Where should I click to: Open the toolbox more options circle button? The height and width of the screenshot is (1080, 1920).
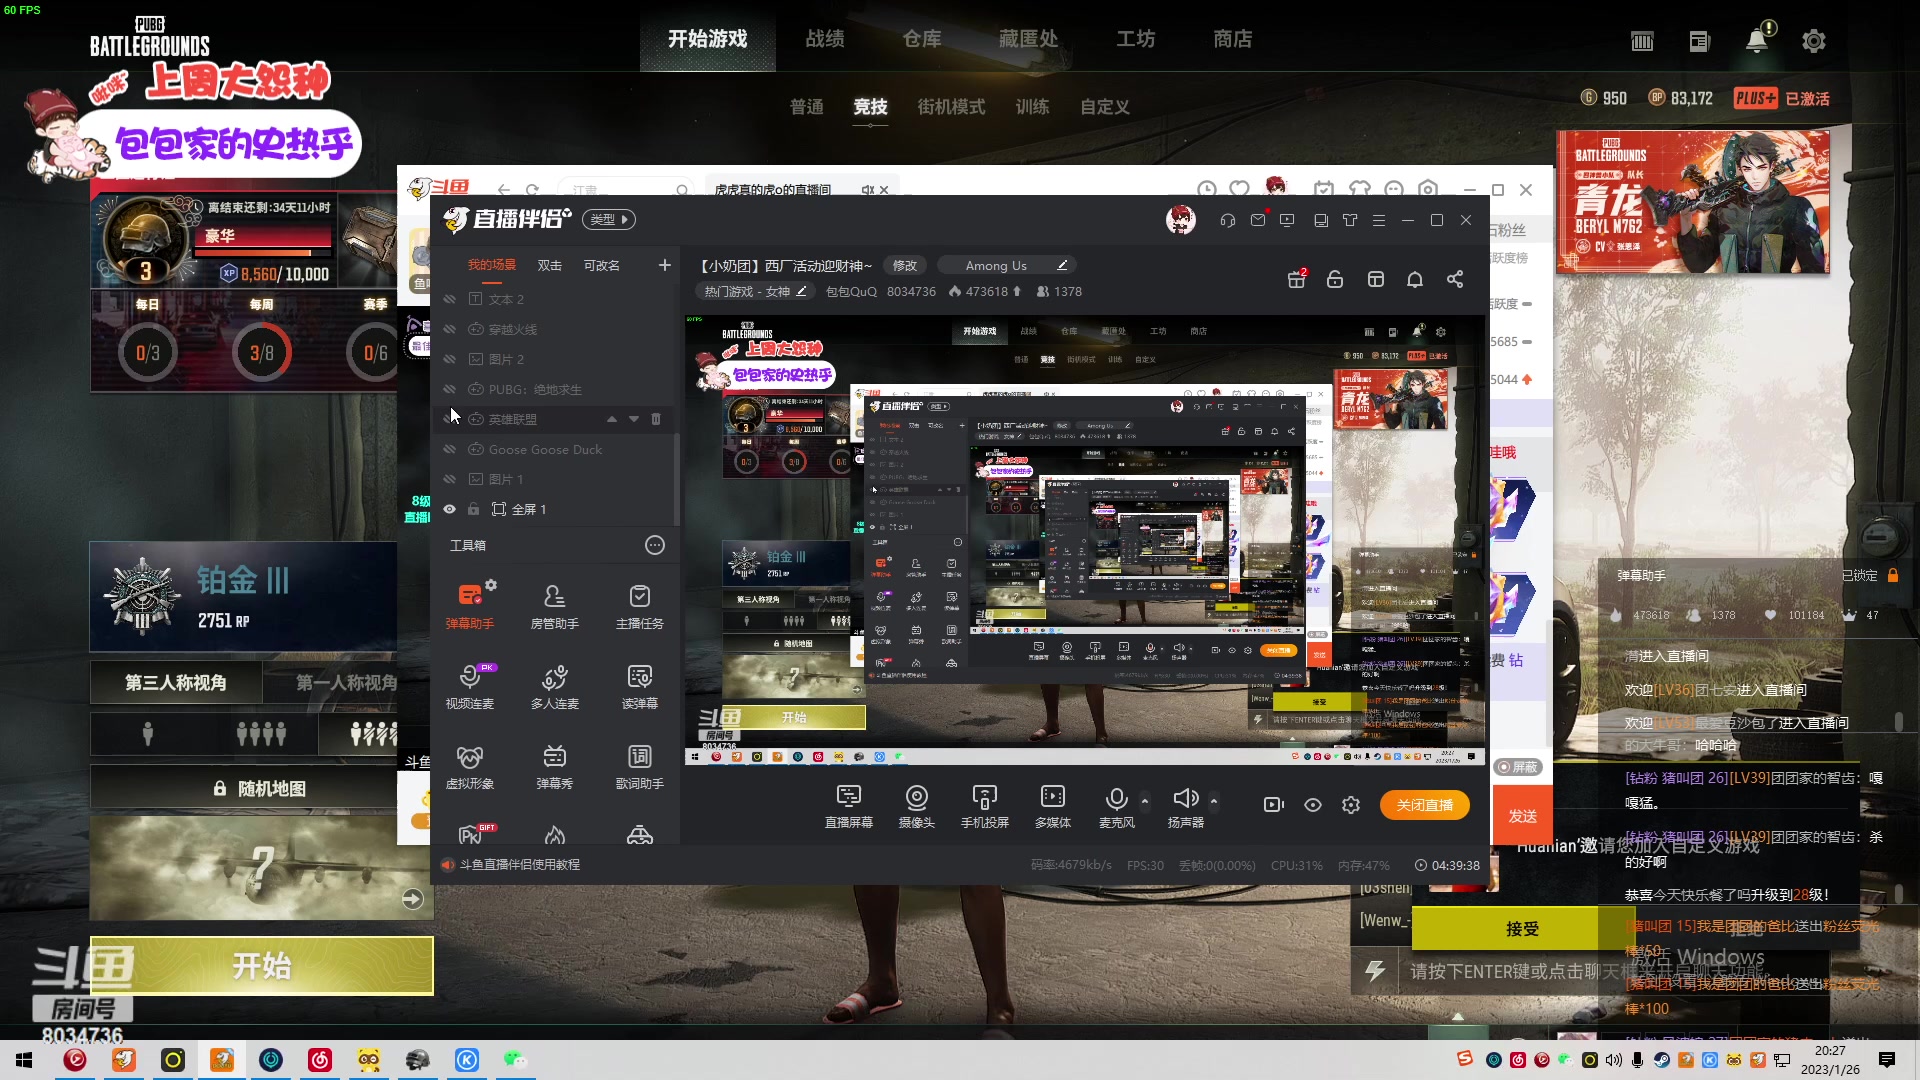655,545
